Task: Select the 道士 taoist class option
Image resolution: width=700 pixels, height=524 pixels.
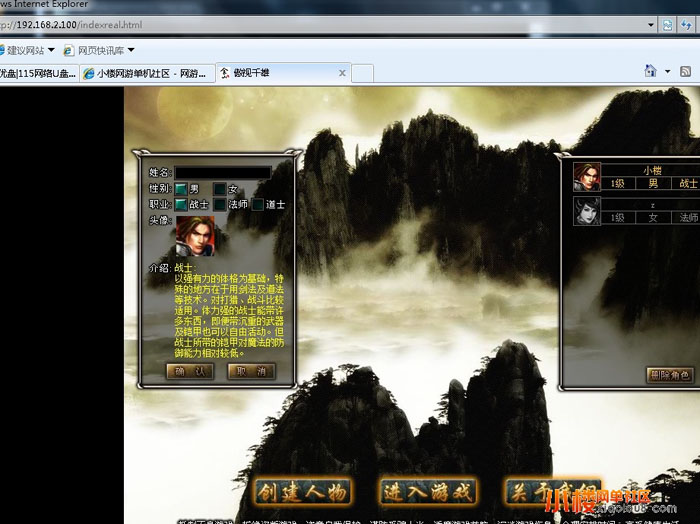Action: [257, 205]
